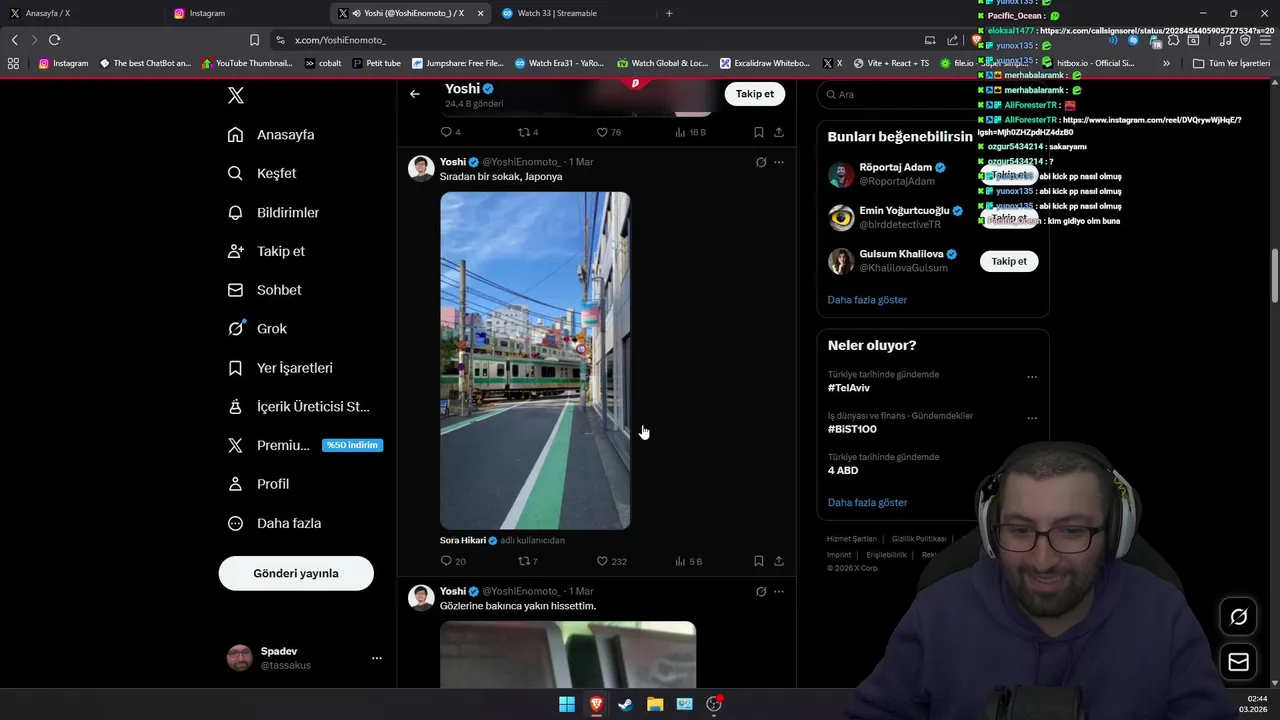Click the Takip et people icon in sidebar
Screen dimensions: 1280x720
point(235,251)
